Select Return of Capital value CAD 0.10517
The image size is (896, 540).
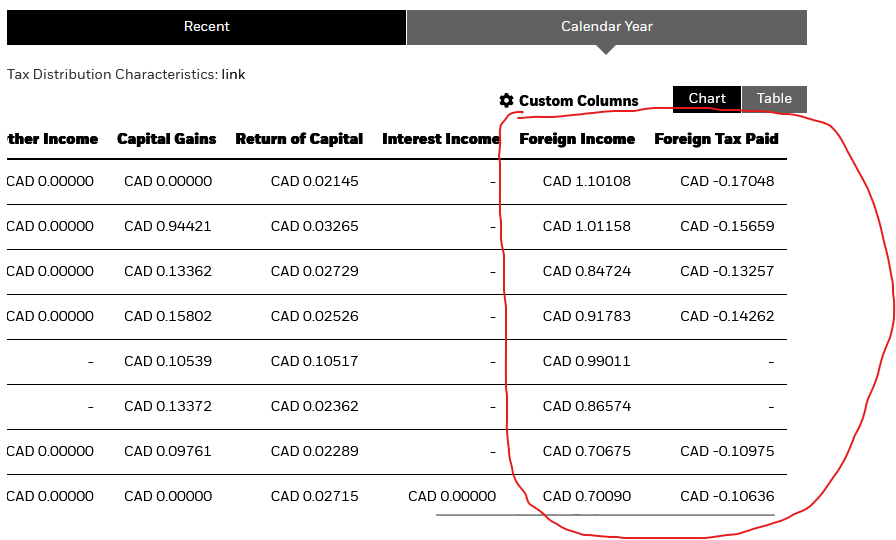314,362
